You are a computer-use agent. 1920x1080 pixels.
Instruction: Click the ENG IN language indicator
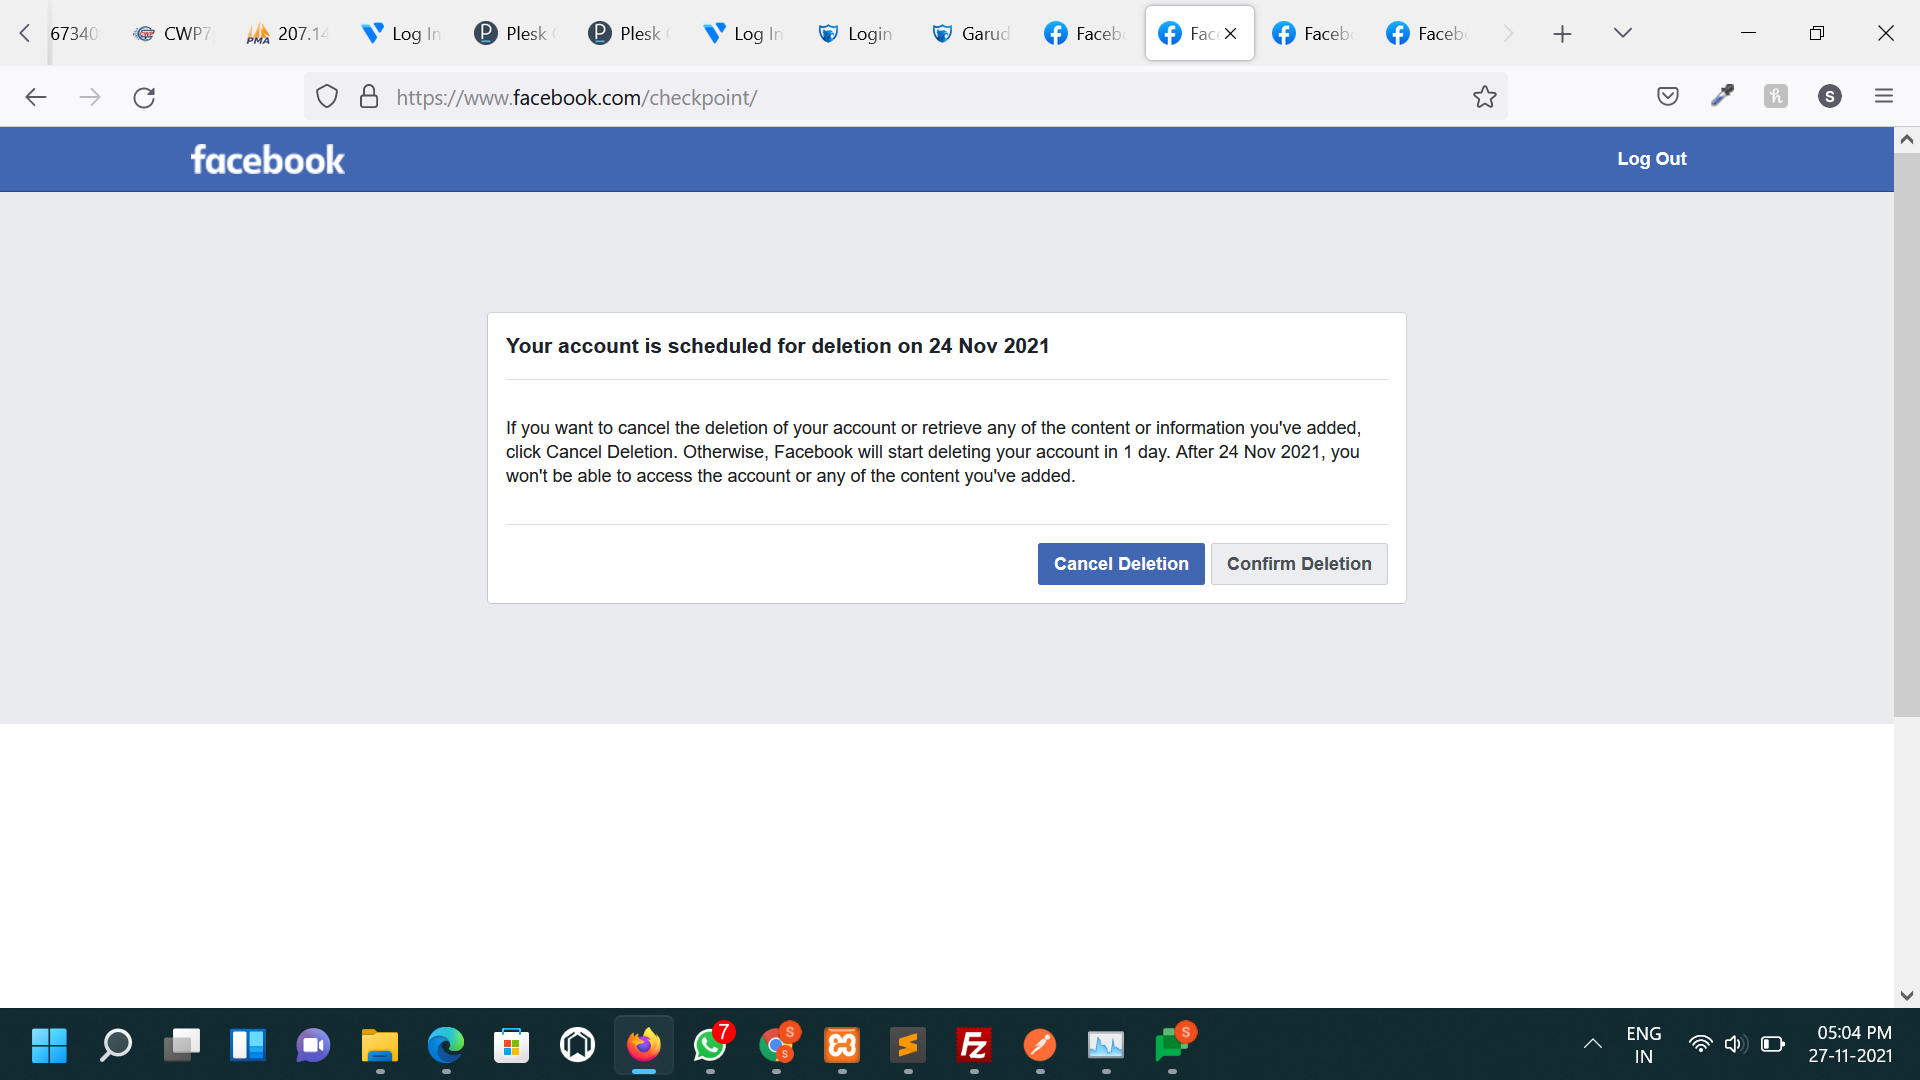[1644, 1045]
